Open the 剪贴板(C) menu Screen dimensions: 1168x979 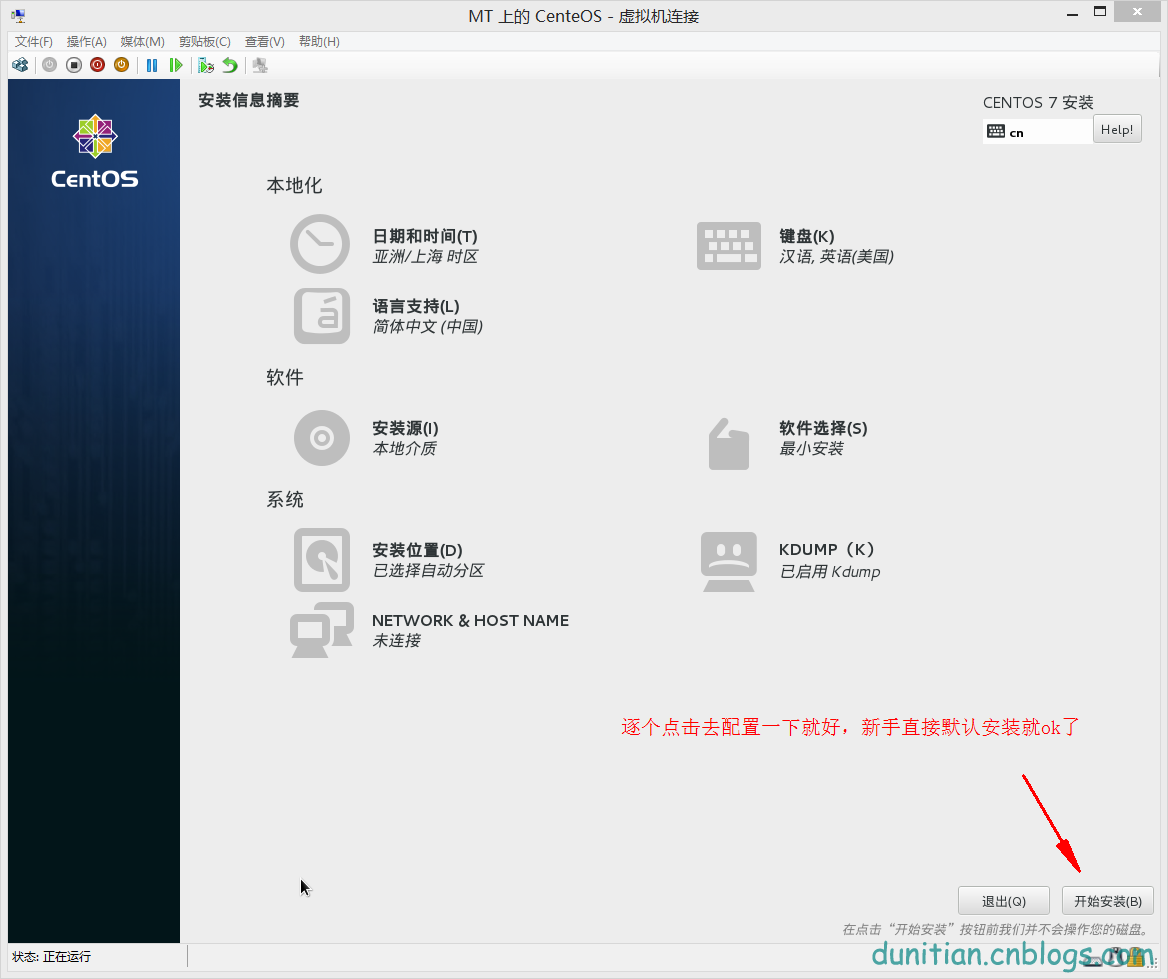pos(205,42)
